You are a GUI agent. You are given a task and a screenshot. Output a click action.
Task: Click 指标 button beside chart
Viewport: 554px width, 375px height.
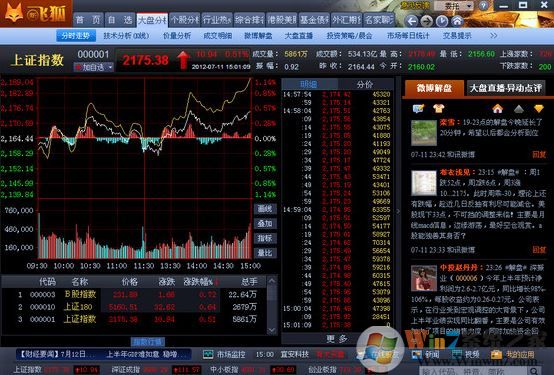pos(265,238)
